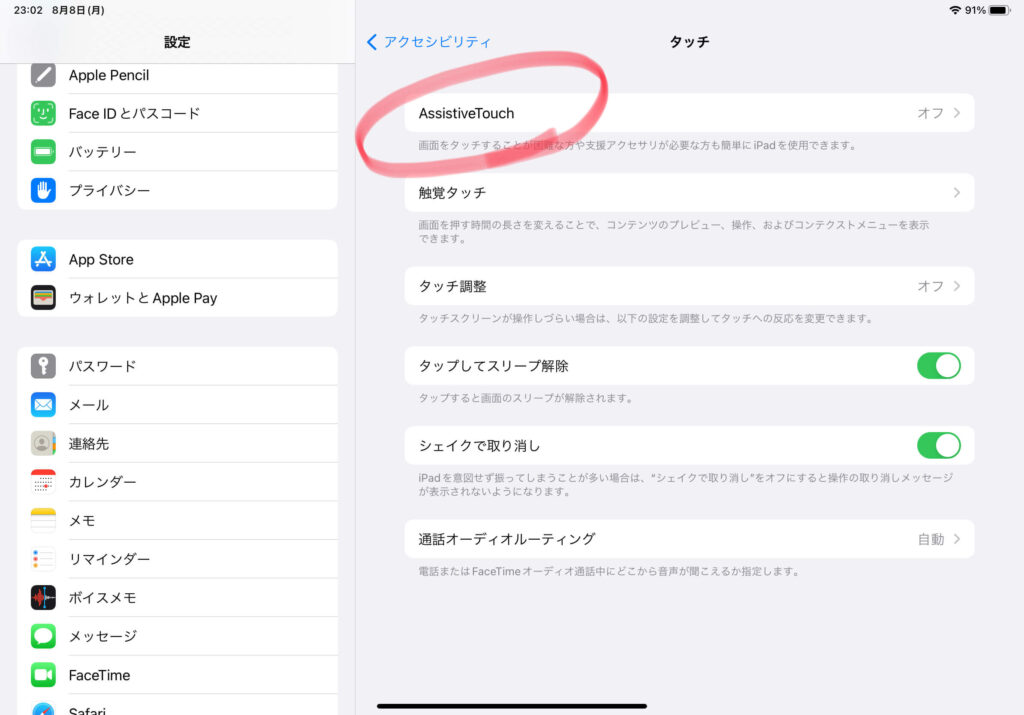Tap the 設定 sidebar title
This screenshot has height=715, width=1024.
177,42
